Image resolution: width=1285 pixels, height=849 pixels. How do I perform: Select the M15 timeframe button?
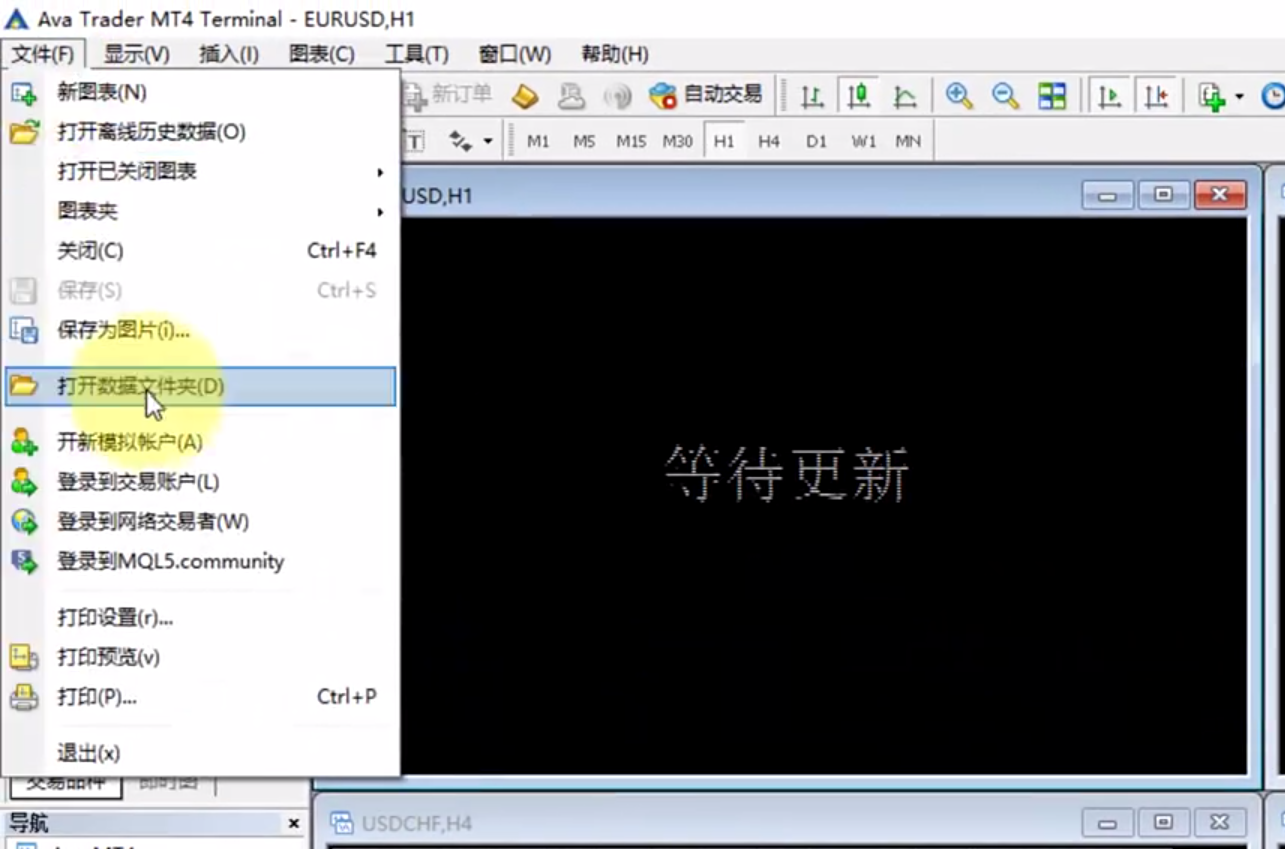tap(631, 141)
